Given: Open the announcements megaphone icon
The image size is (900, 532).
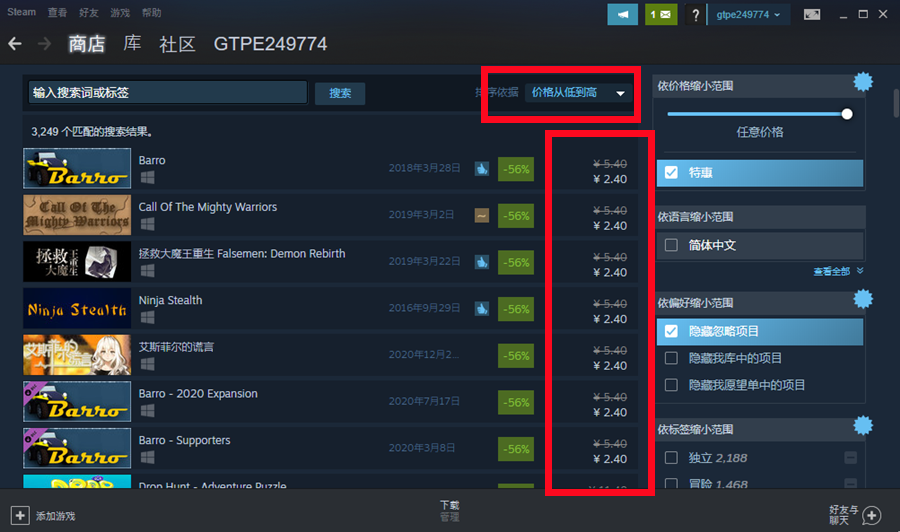Looking at the screenshot, I should pyautogui.click(x=622, y=14).
